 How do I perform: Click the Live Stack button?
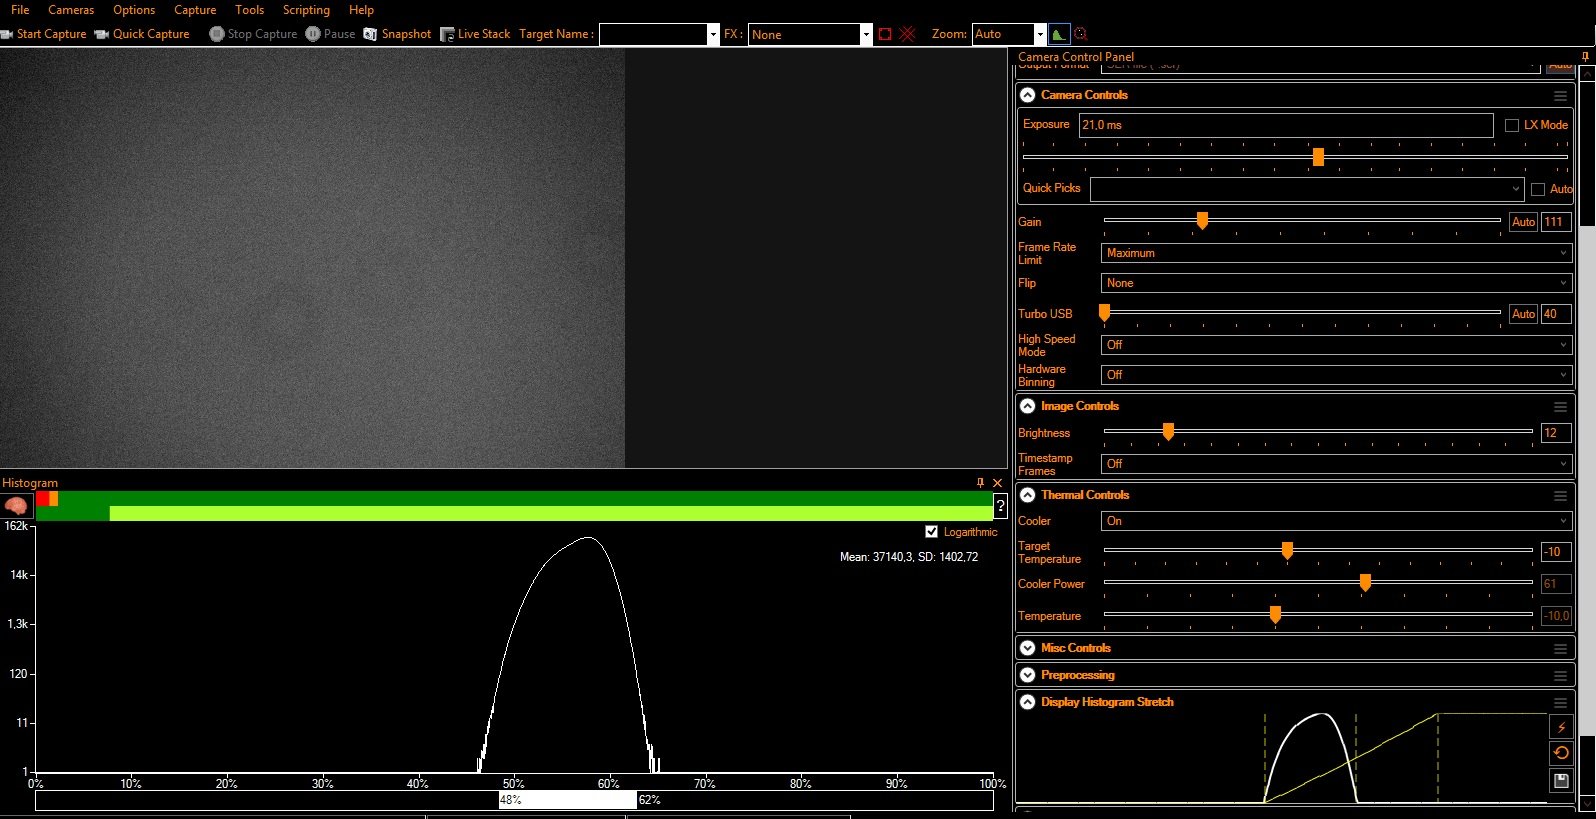click(476, 34)
